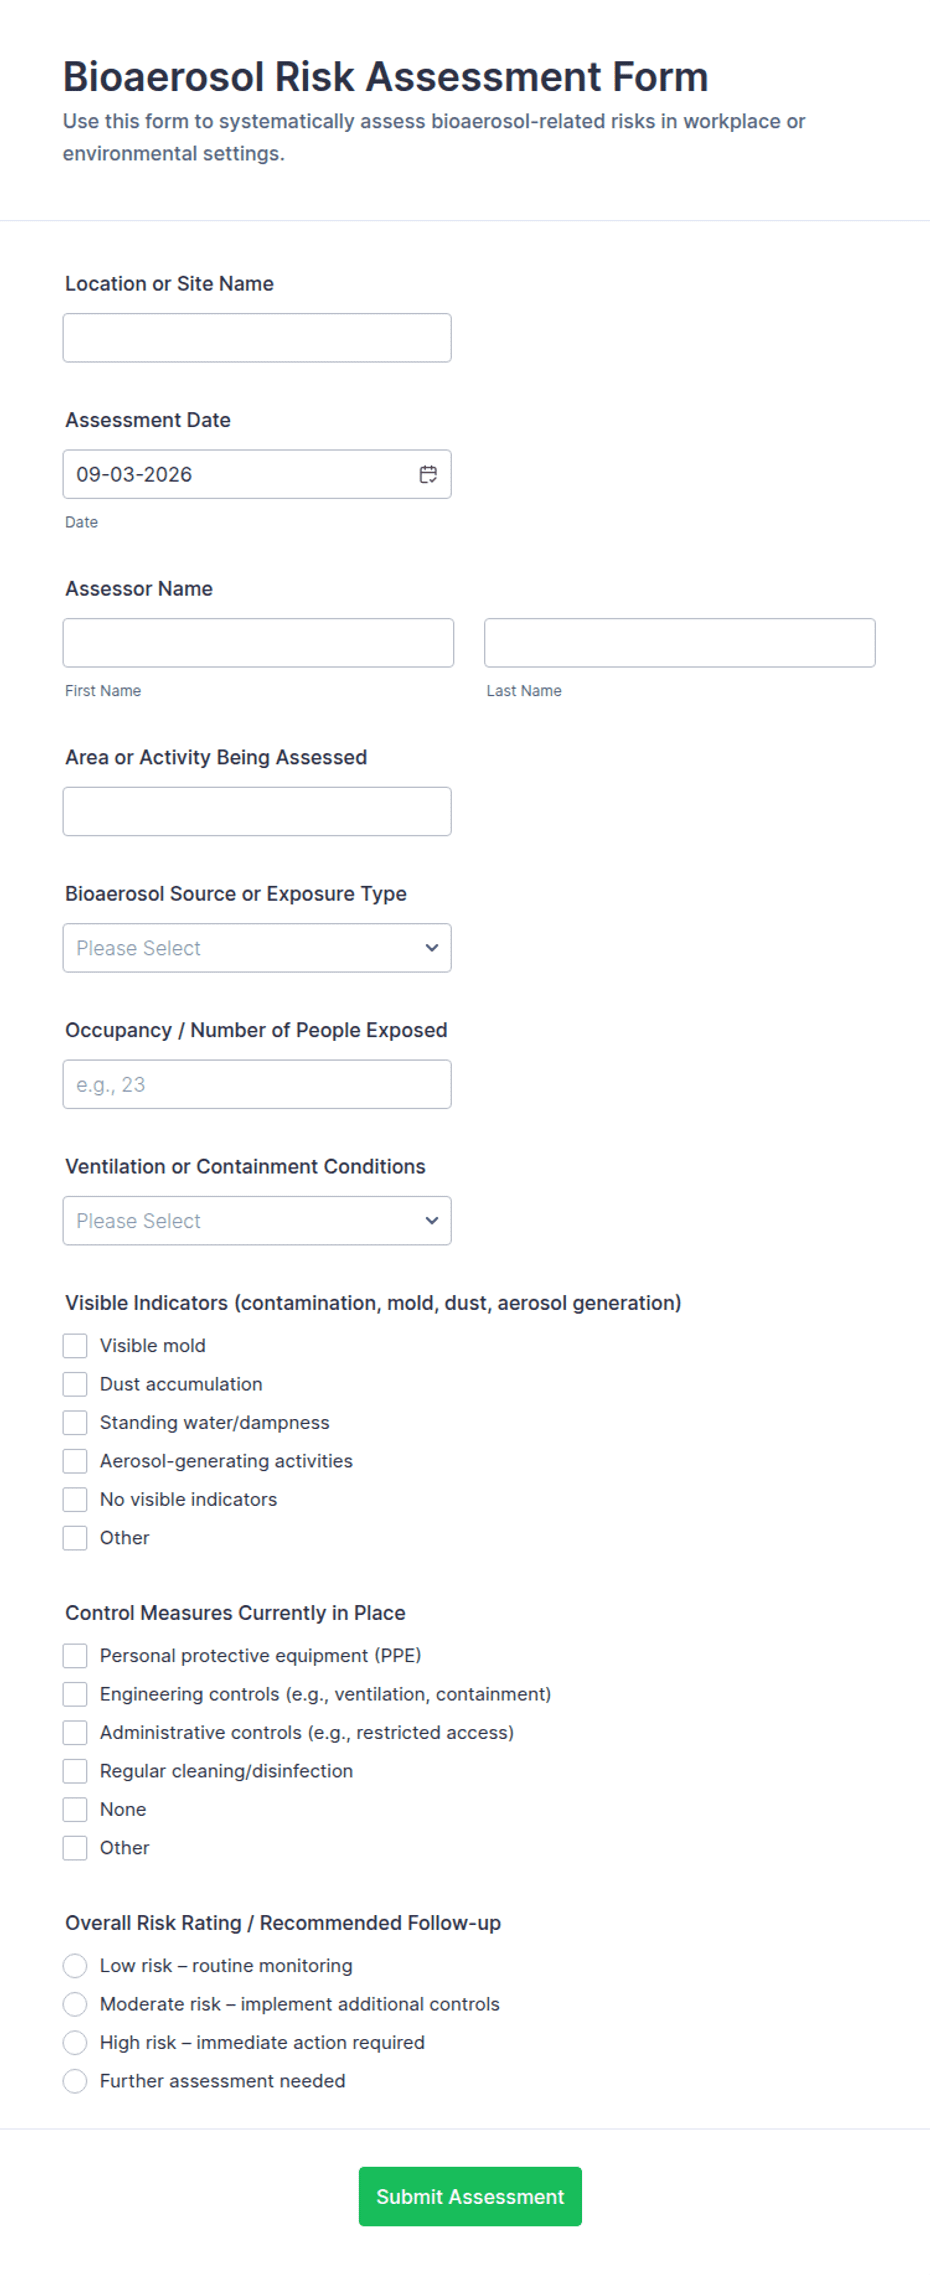Viewport: 930px width, 2275px height.
Task: Focus the First Name input
Action: click(x=258, y=643)
